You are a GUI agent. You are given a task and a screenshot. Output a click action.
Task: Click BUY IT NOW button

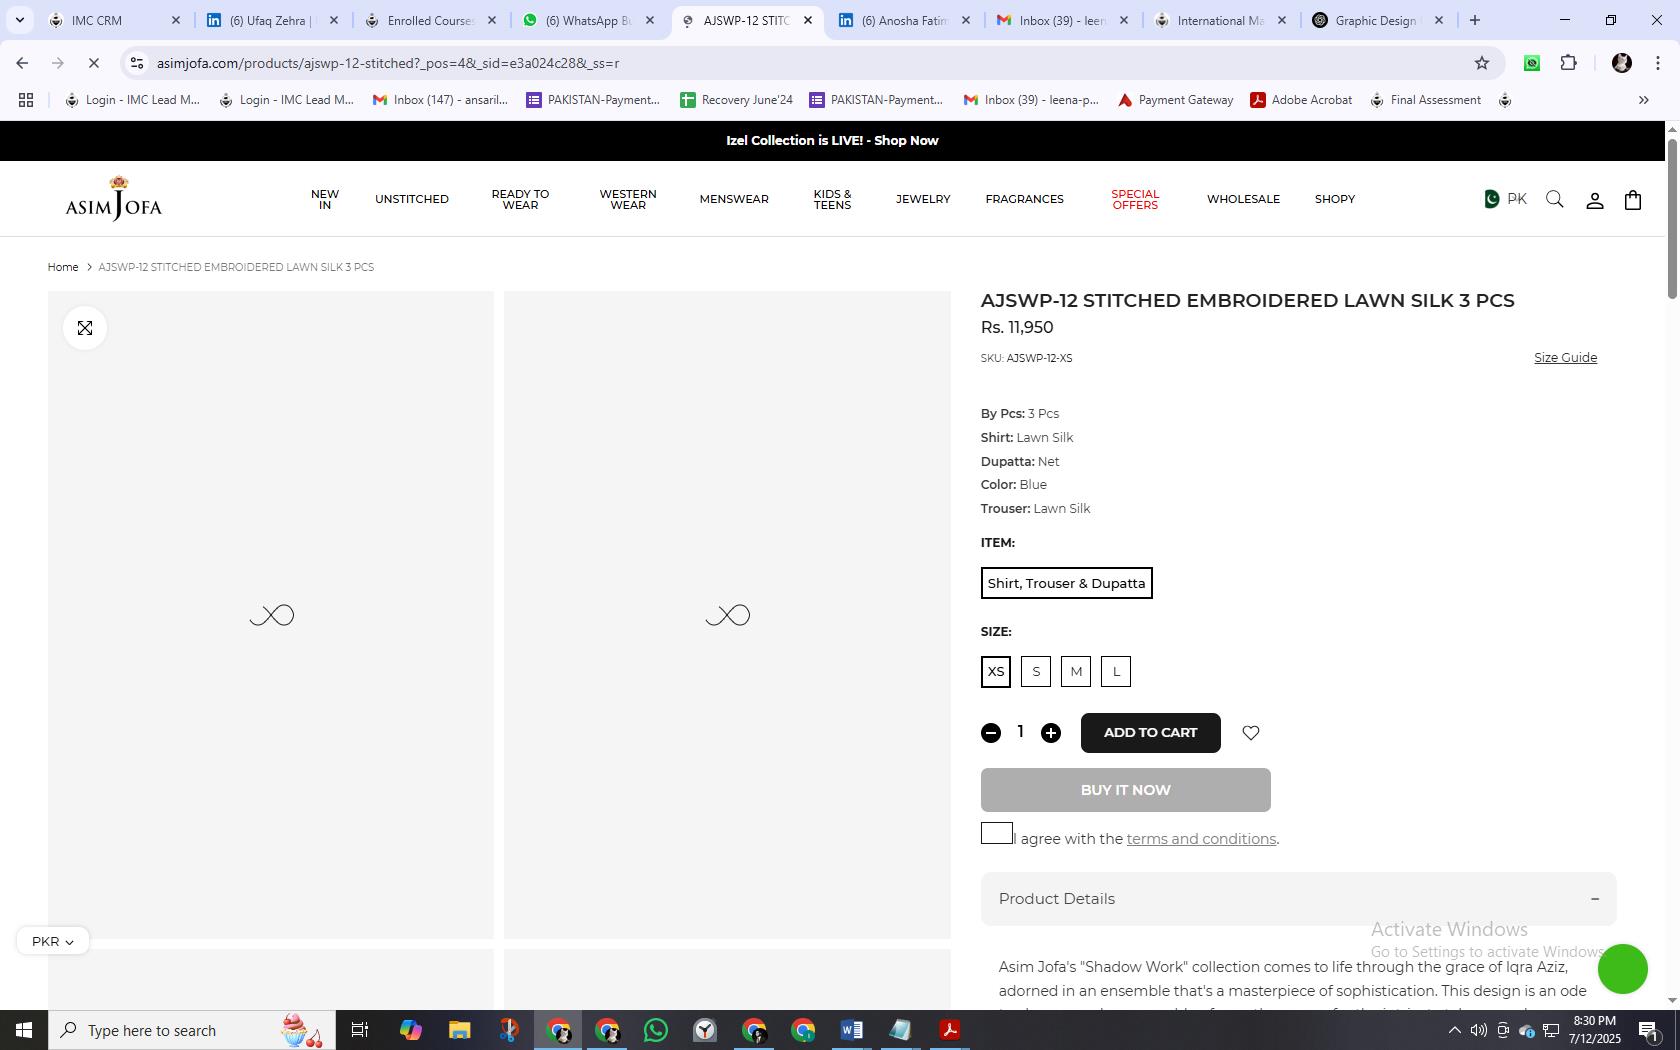1126,790
